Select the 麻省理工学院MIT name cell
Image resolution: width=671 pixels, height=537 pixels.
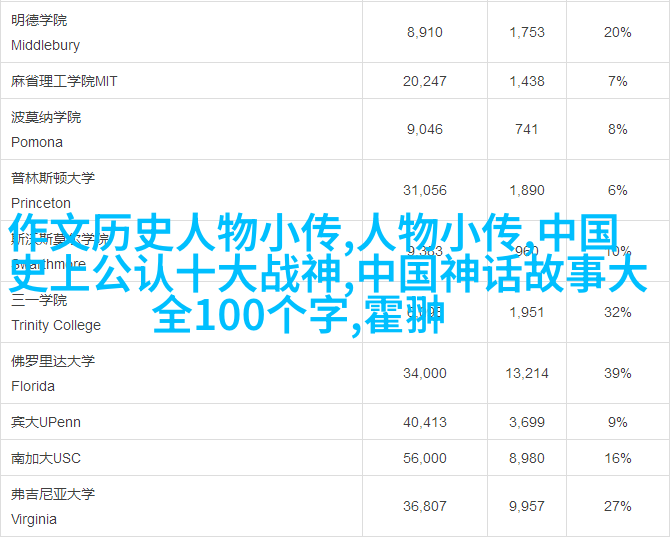181,81
